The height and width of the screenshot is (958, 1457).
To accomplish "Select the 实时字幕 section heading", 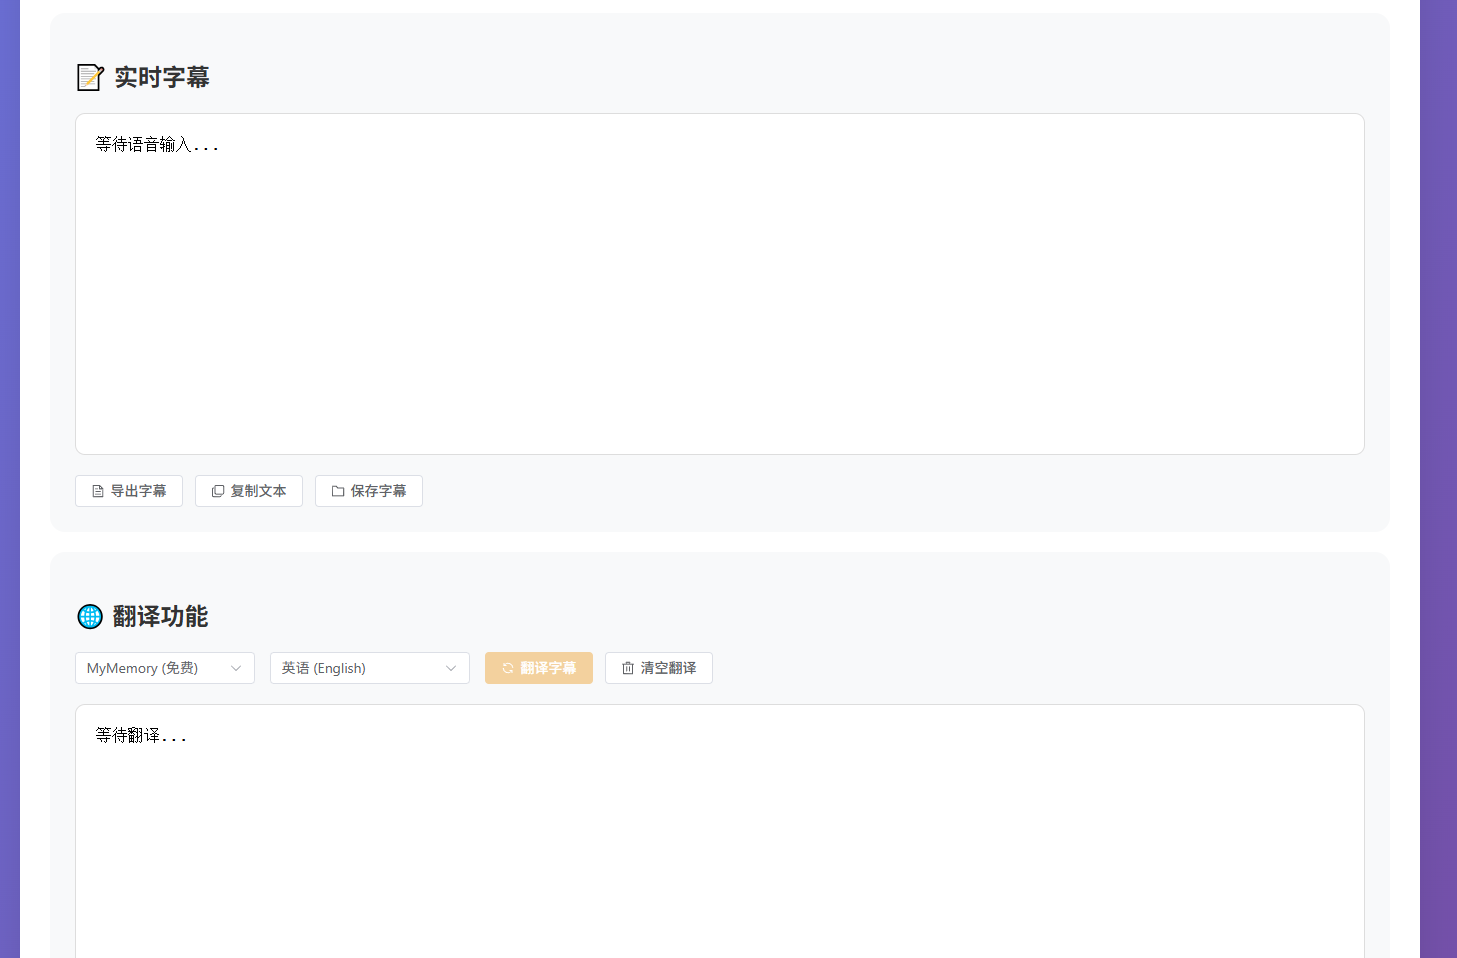I will pos(162,77).
